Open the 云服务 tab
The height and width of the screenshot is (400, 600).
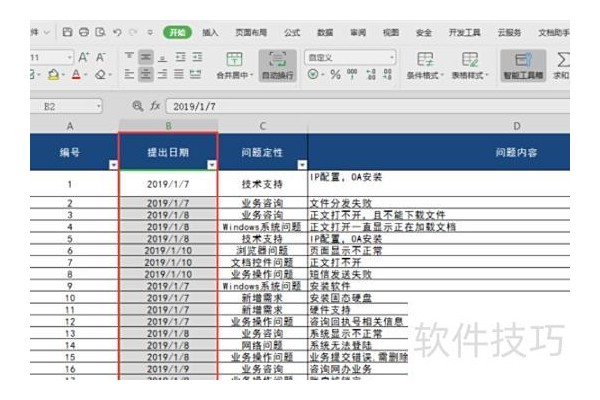coord(509,33)
